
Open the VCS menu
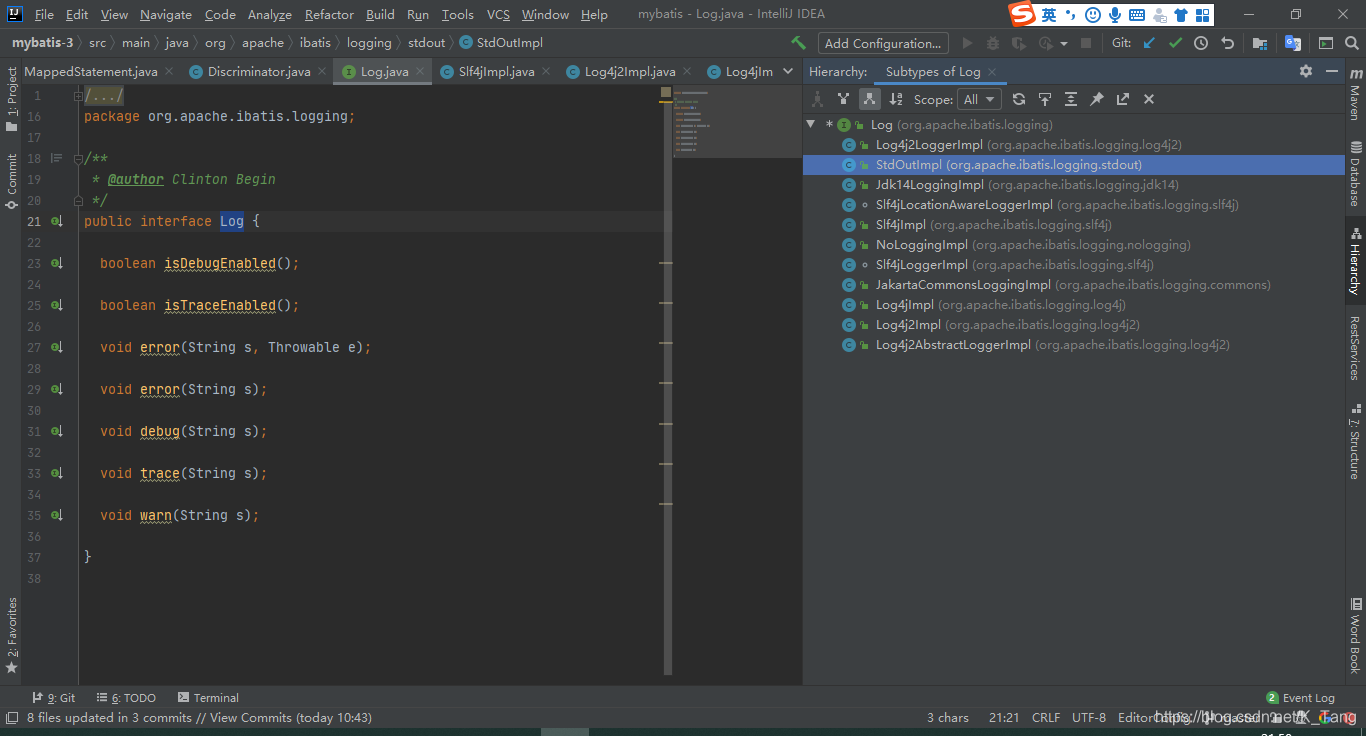pyautogui.click(x=498, y=14)
